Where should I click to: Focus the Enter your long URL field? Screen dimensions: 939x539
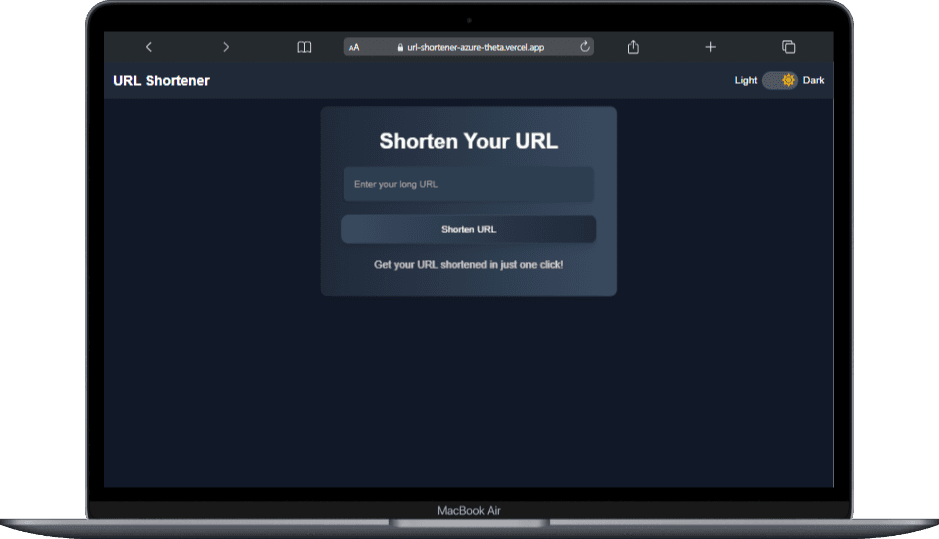pyautogui.click(x=468, y=184)
